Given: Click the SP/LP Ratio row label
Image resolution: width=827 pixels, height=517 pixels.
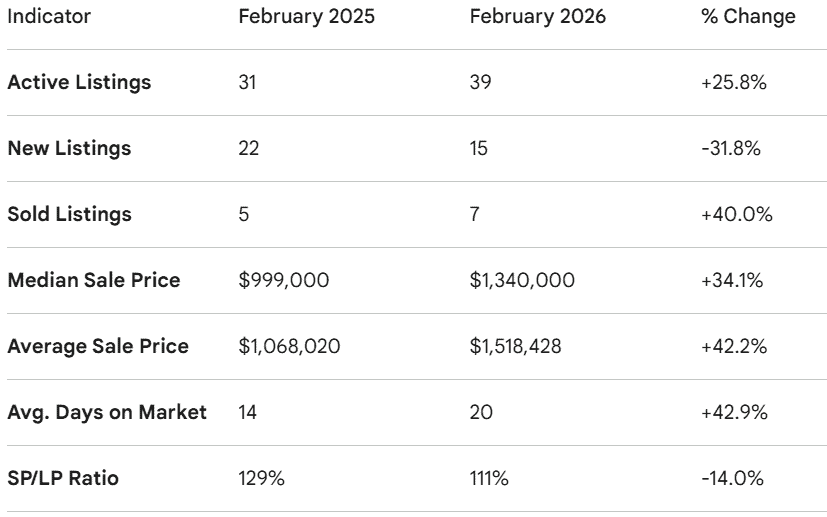Looking at the screenshot, I should pos(63,478).
